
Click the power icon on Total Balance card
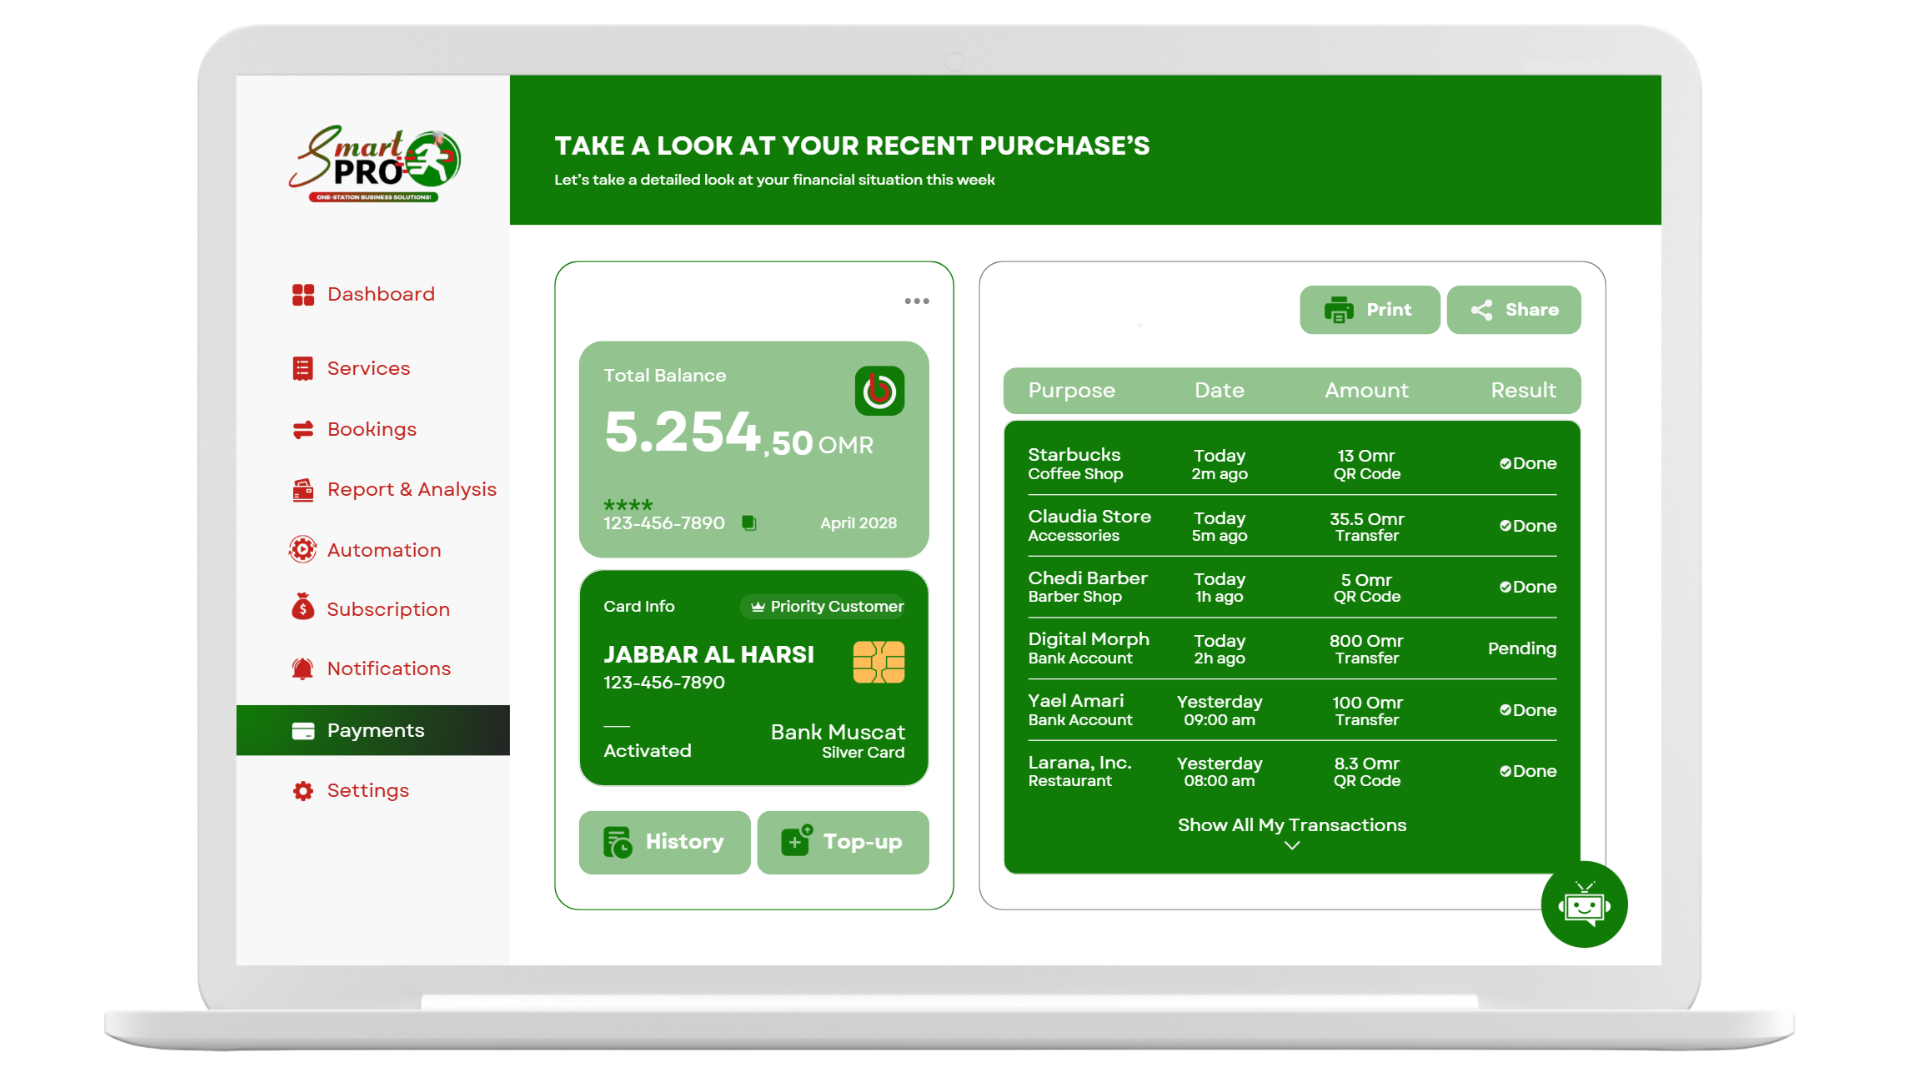coord(879,391)
